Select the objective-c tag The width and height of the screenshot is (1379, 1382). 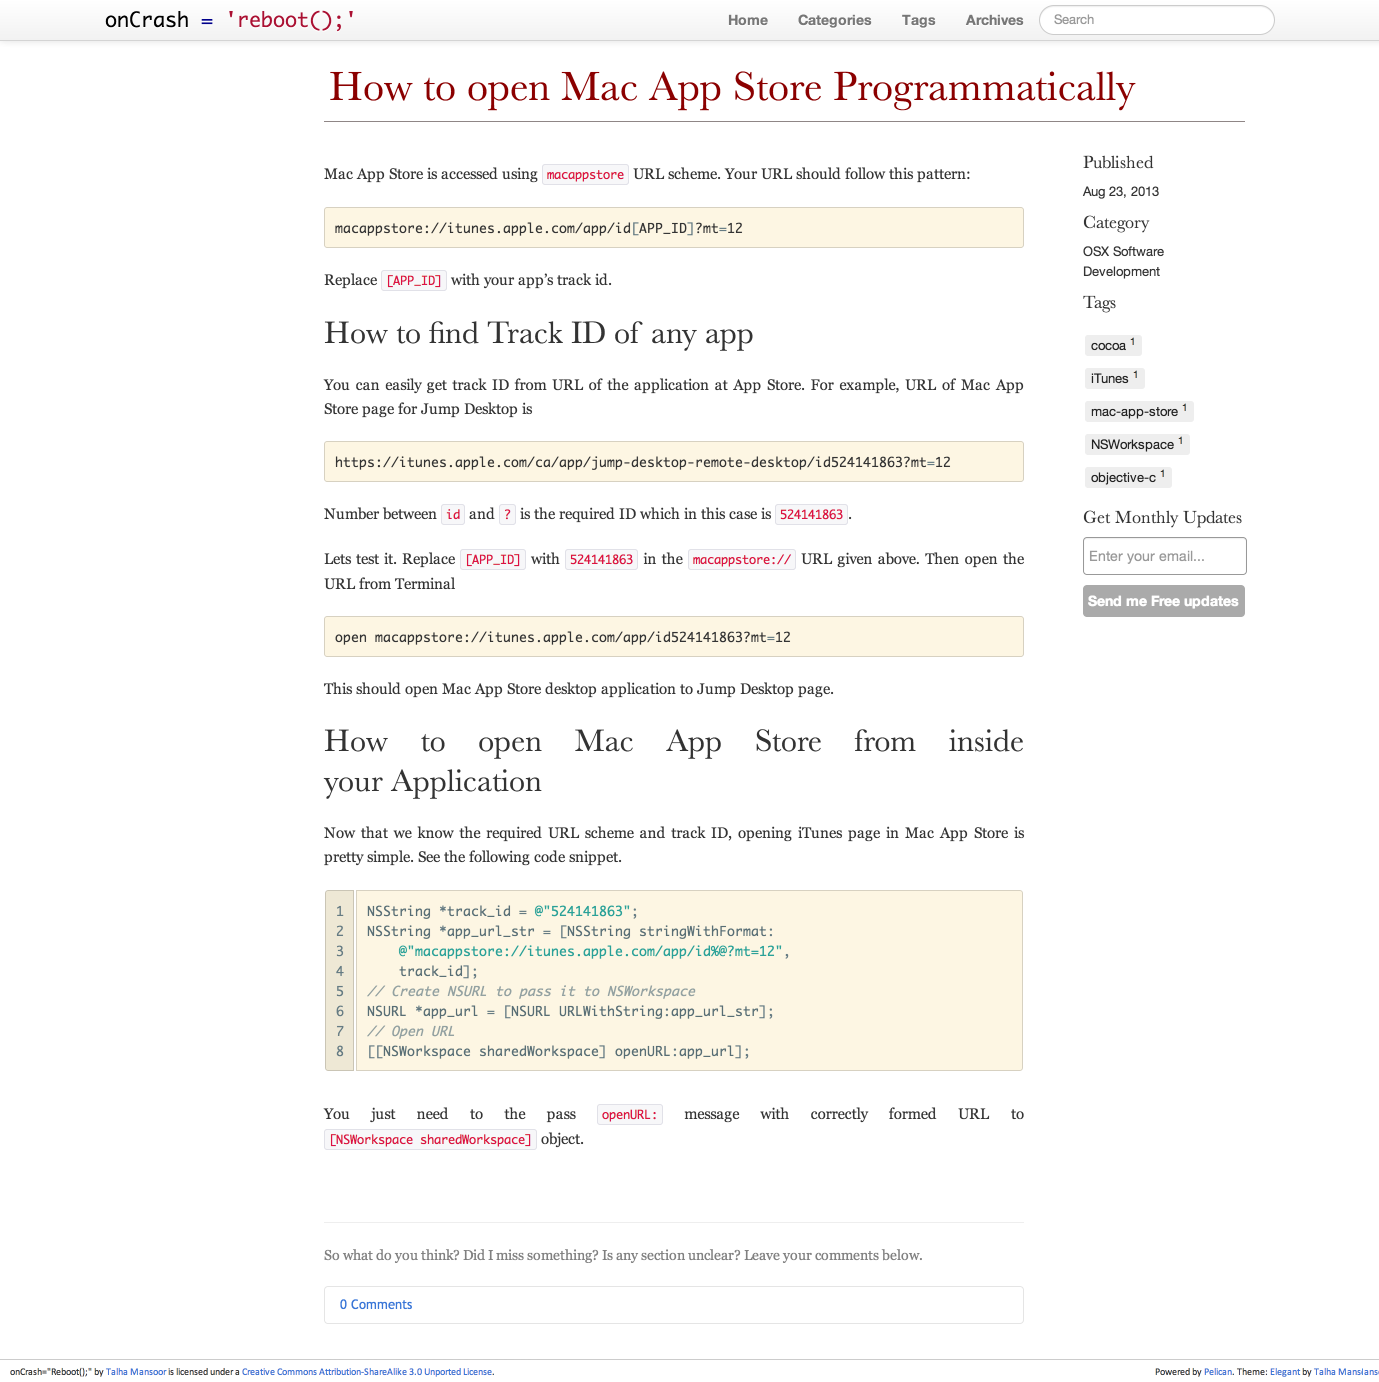[x=1128, y=477]
